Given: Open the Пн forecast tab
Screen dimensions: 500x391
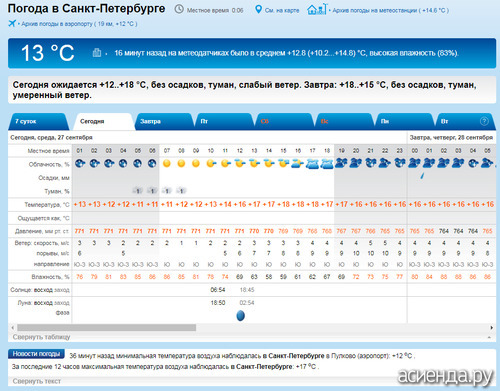Looking at the screenshot, I should (x=385, y=121).
